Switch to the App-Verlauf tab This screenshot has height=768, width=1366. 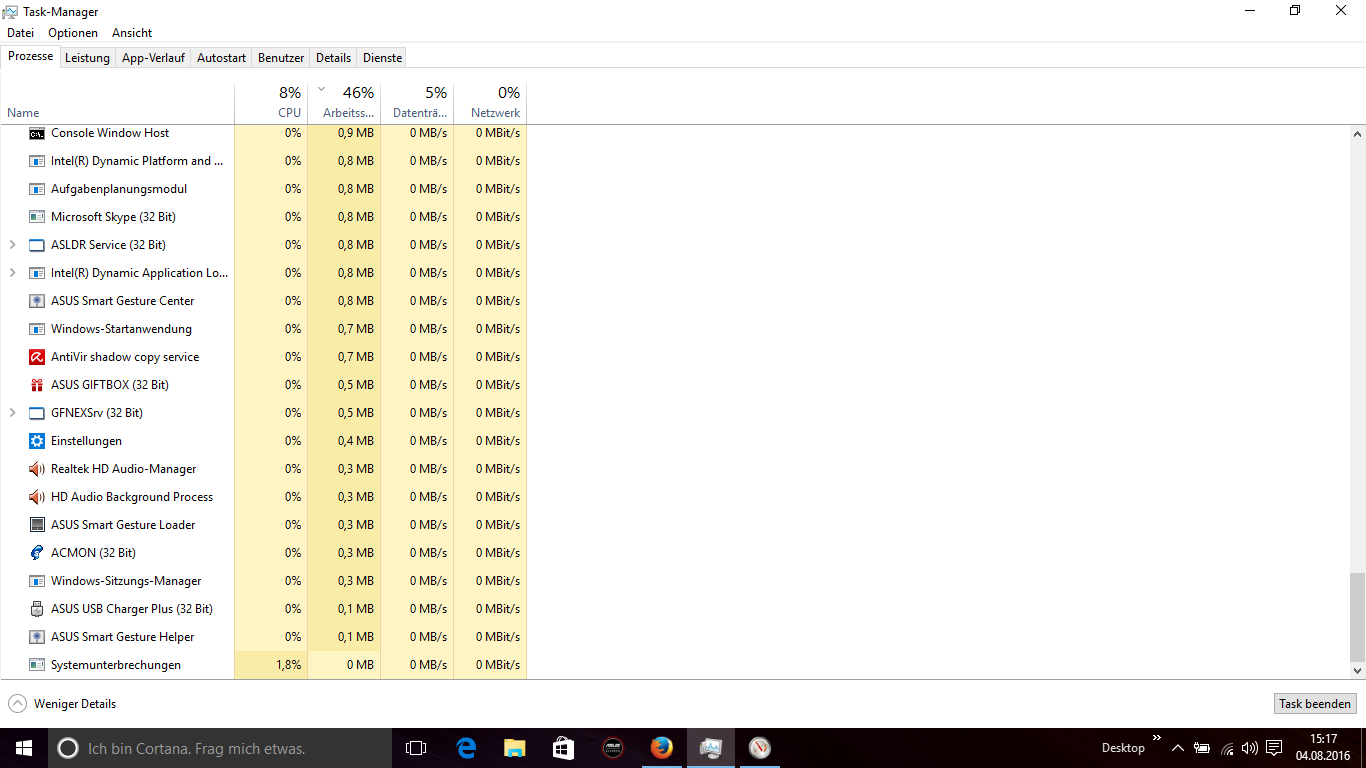click(153, 58)
